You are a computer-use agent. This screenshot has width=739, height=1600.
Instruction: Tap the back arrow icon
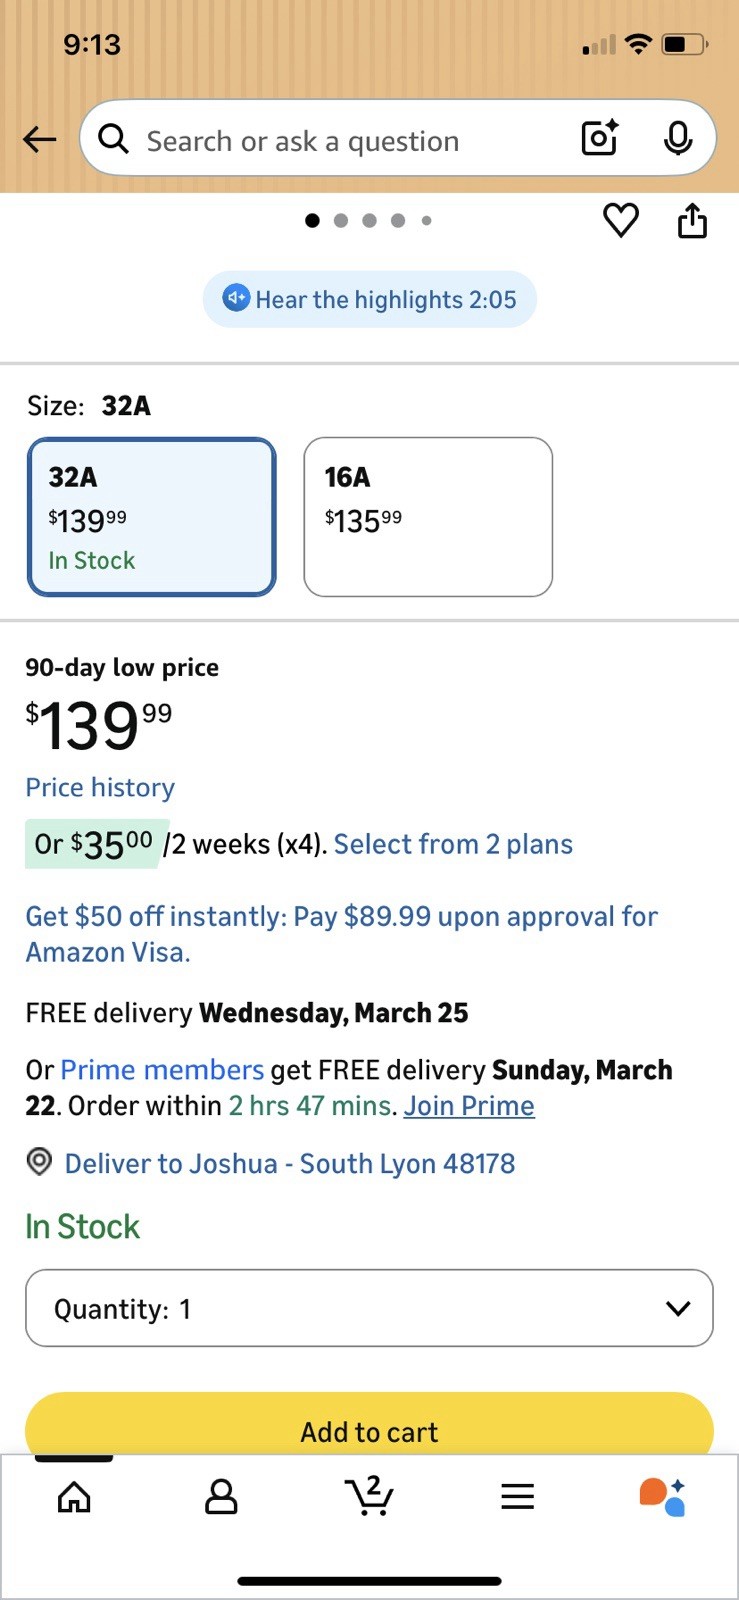40,139
